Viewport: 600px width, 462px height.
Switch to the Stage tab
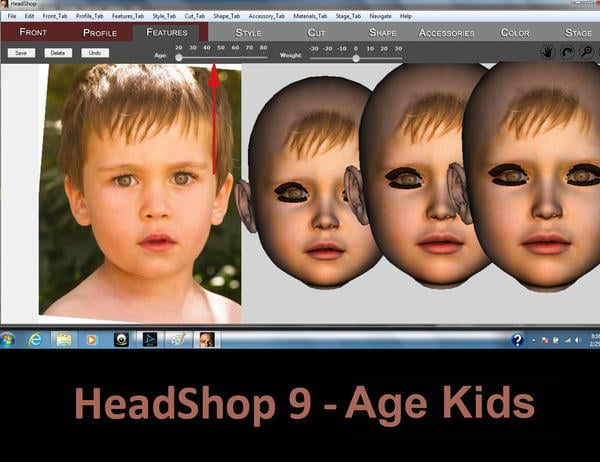(x=578, y=33)
